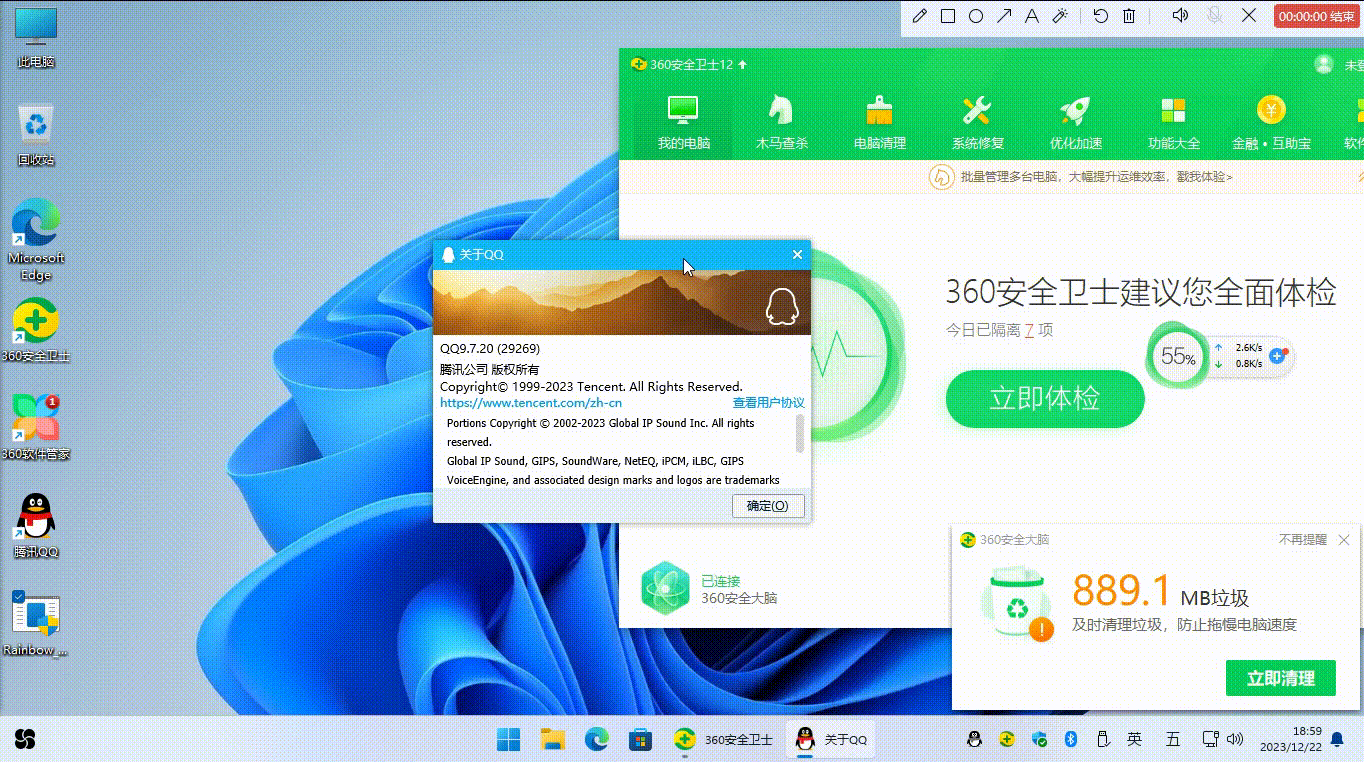Switch to 系统修复 tab
This screenshot has width=1364, height=762.
coord(977,122)
